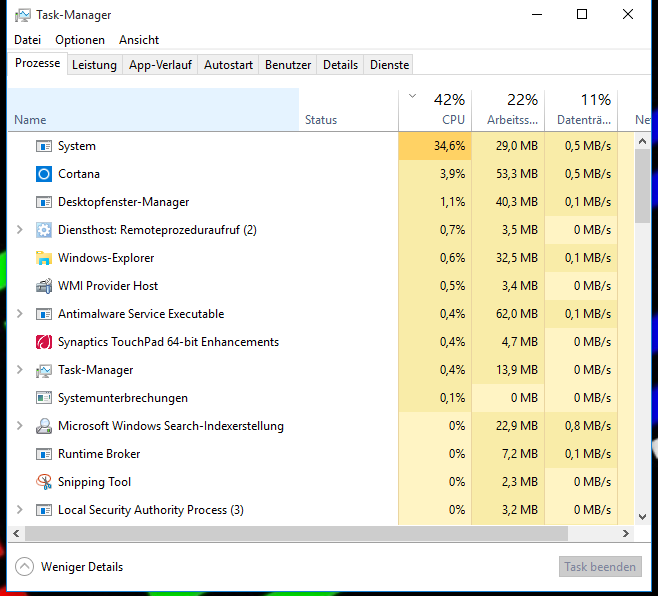Sort by the Datenträger column header
This screenshot has height=596, width=658.
[x=581, y=110]
